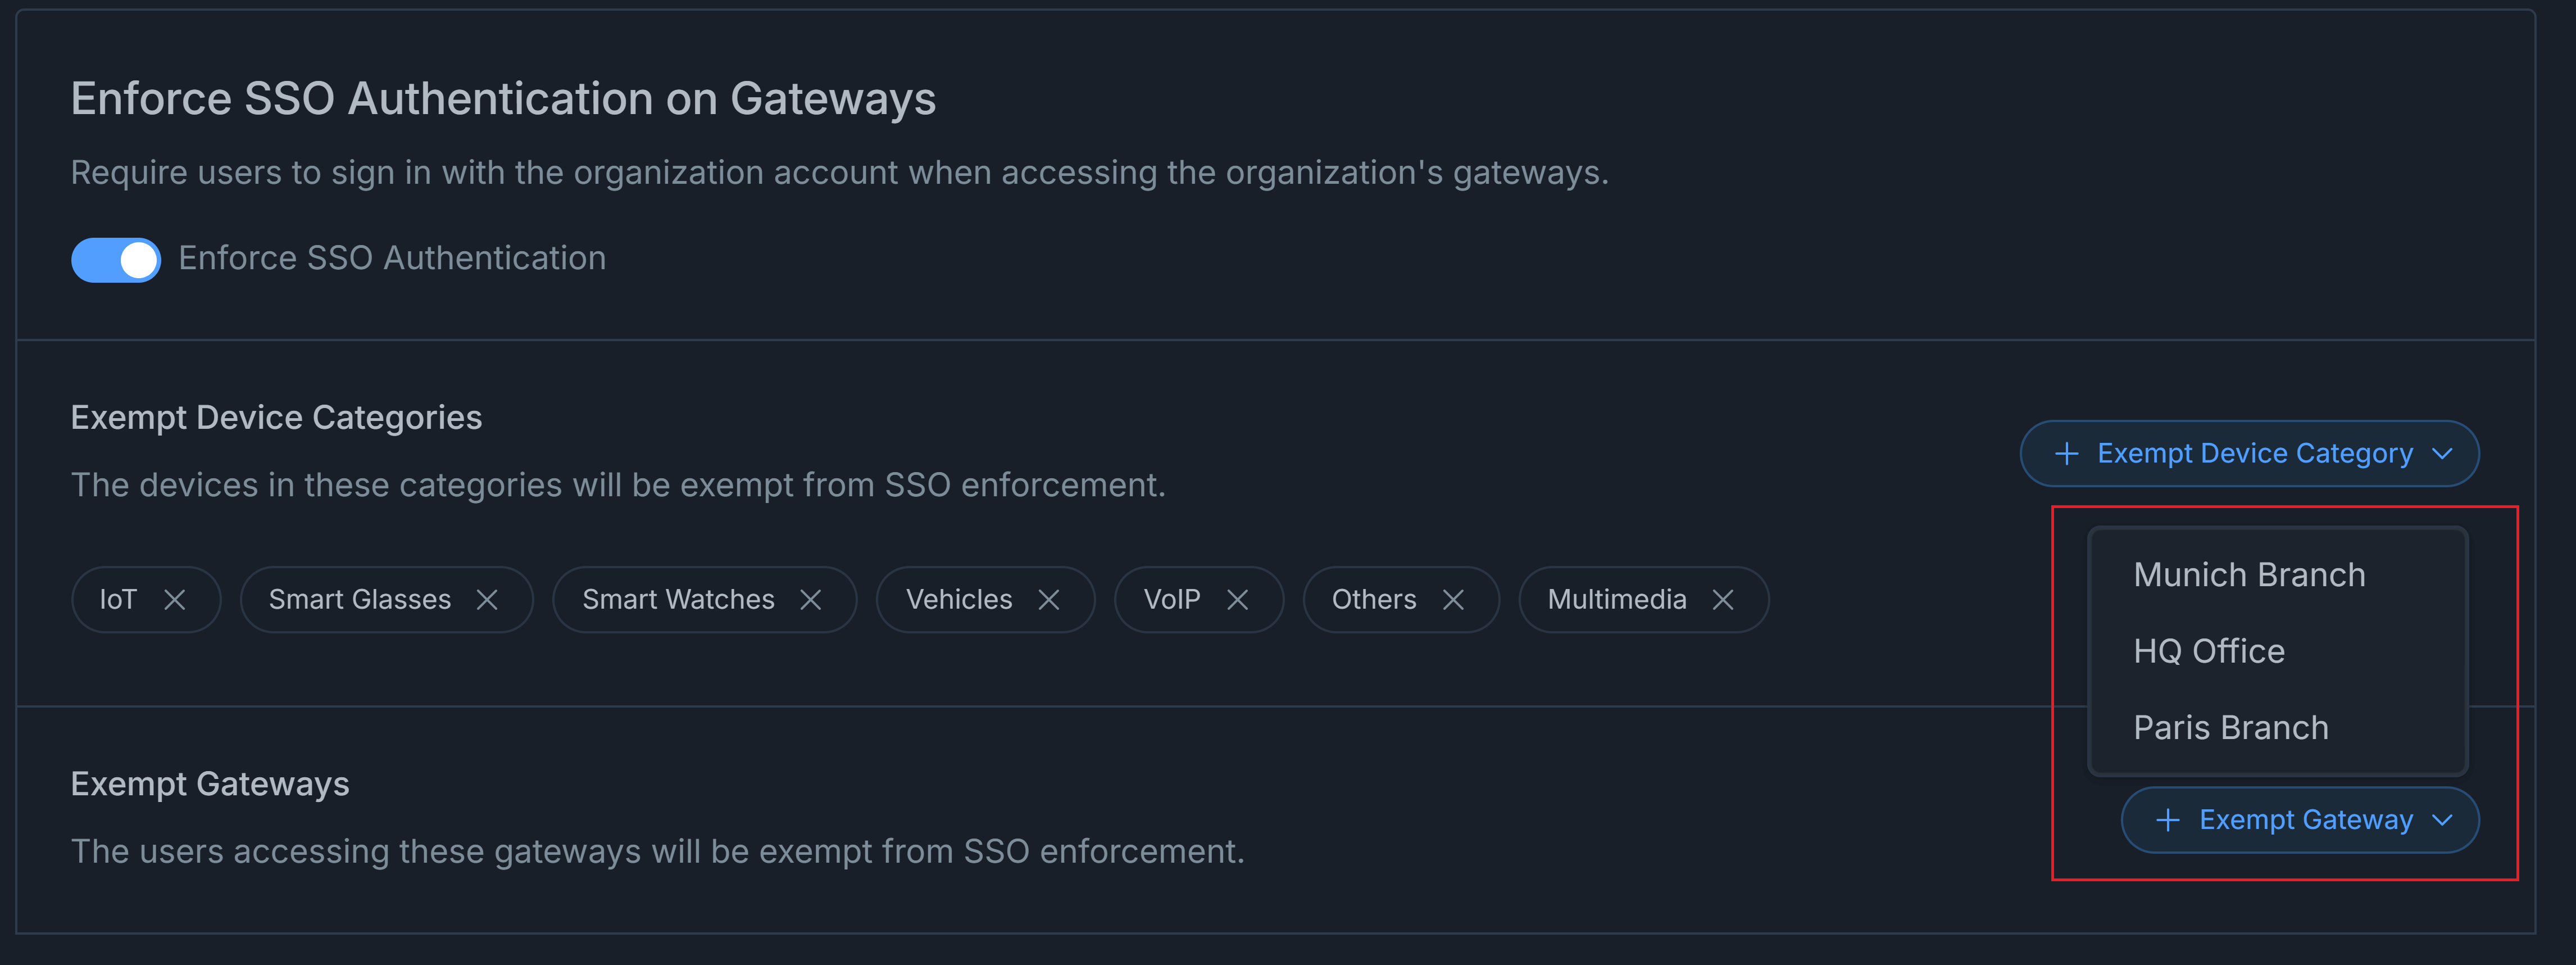This screenshot has height=965, width=2576.
Task: Delete Vehicles category with X icon
Action: (1049, 599)
